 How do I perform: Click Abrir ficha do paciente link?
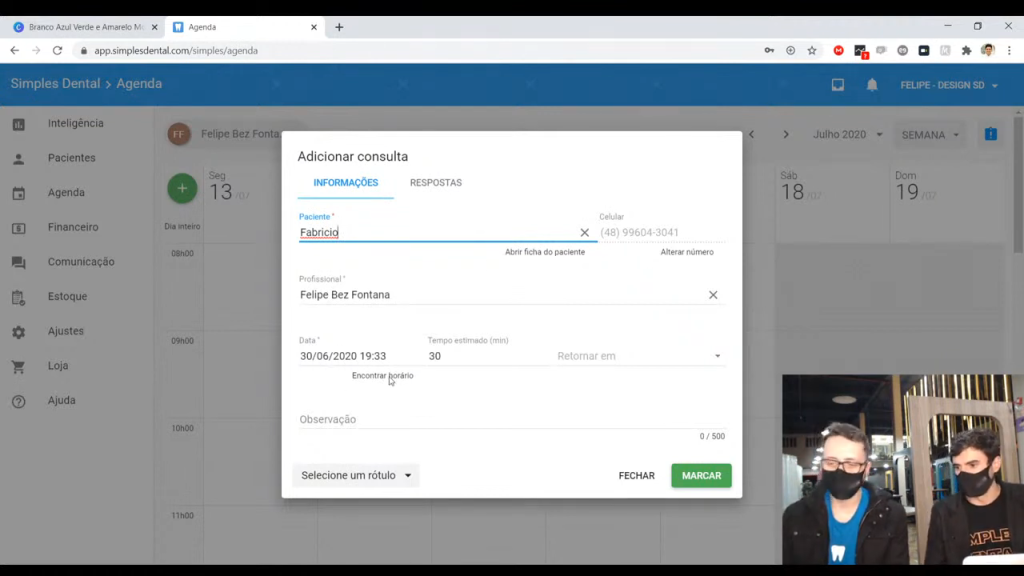[544, 252]
